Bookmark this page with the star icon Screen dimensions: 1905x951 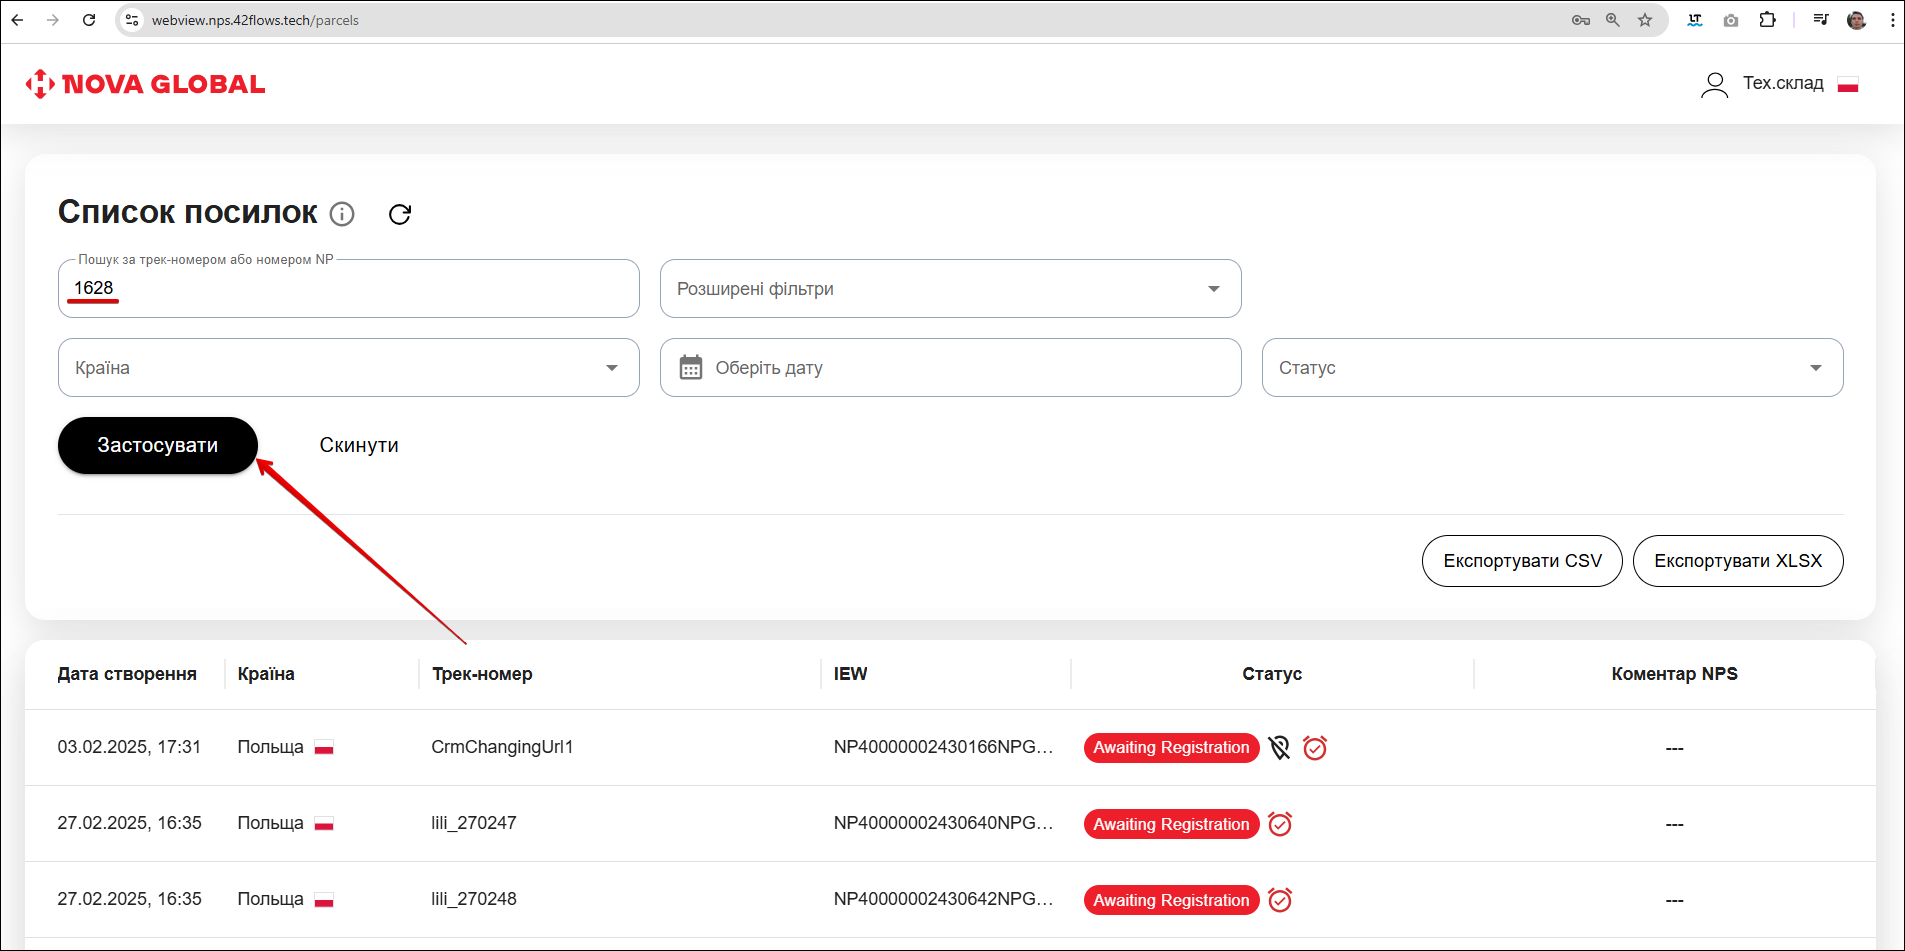[x=1645, y=20]
